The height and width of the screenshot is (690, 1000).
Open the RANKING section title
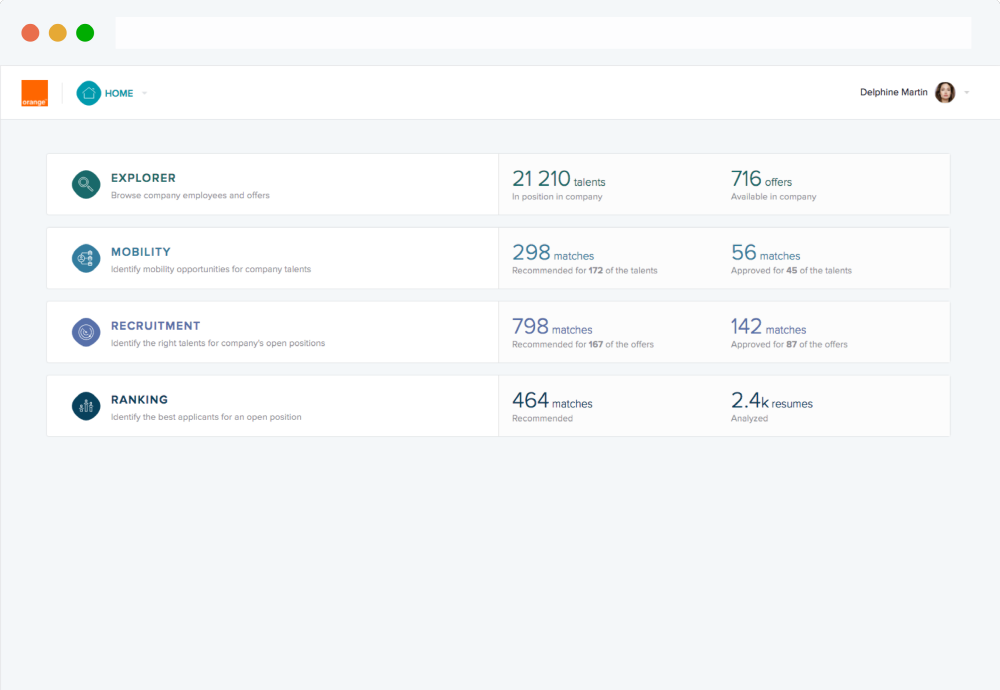[139, 400]
